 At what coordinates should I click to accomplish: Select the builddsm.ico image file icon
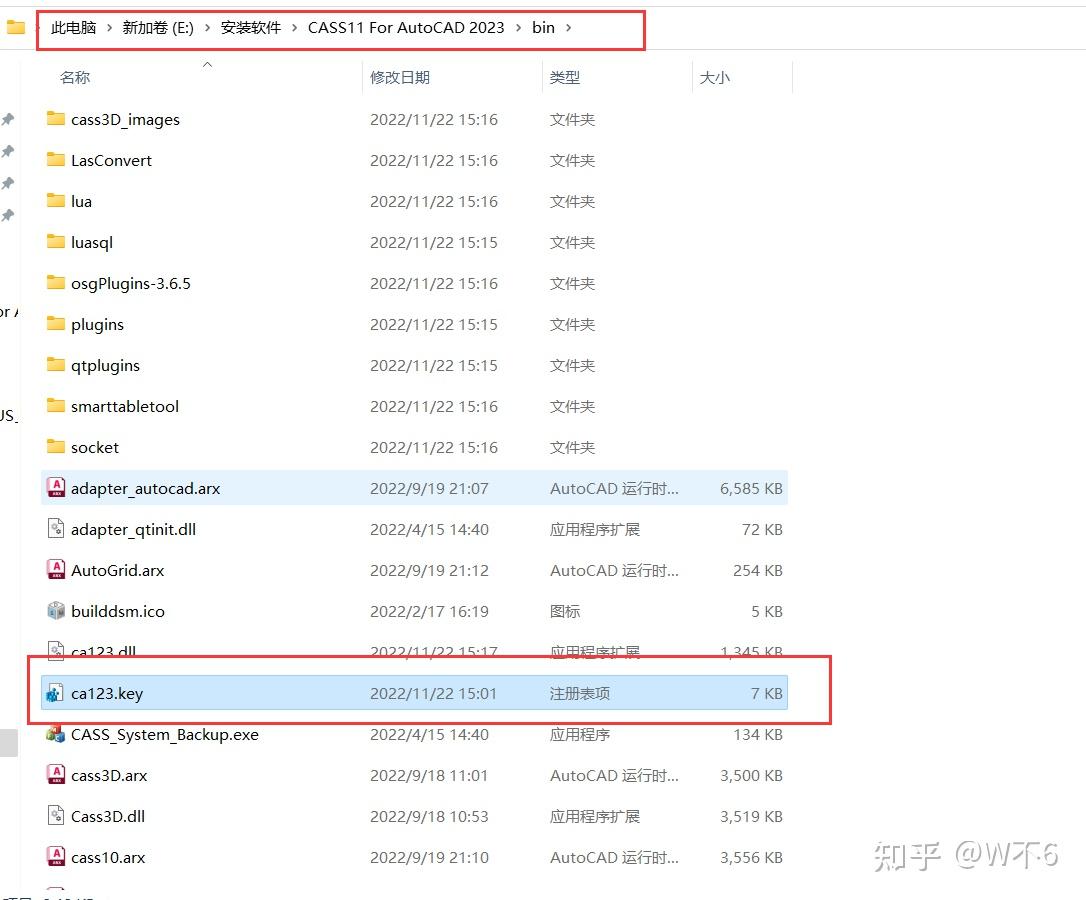pos(56,611)
